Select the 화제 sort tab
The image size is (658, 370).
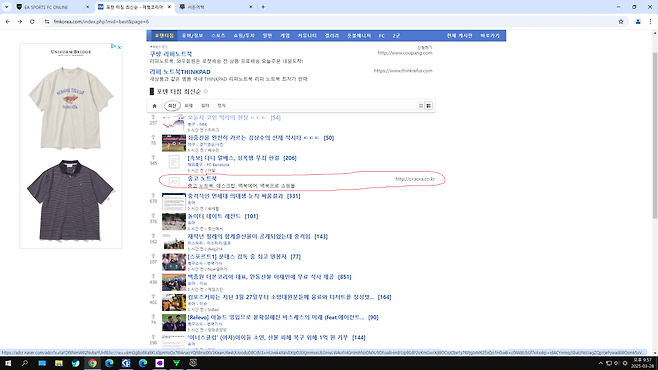tap(188, 106)
